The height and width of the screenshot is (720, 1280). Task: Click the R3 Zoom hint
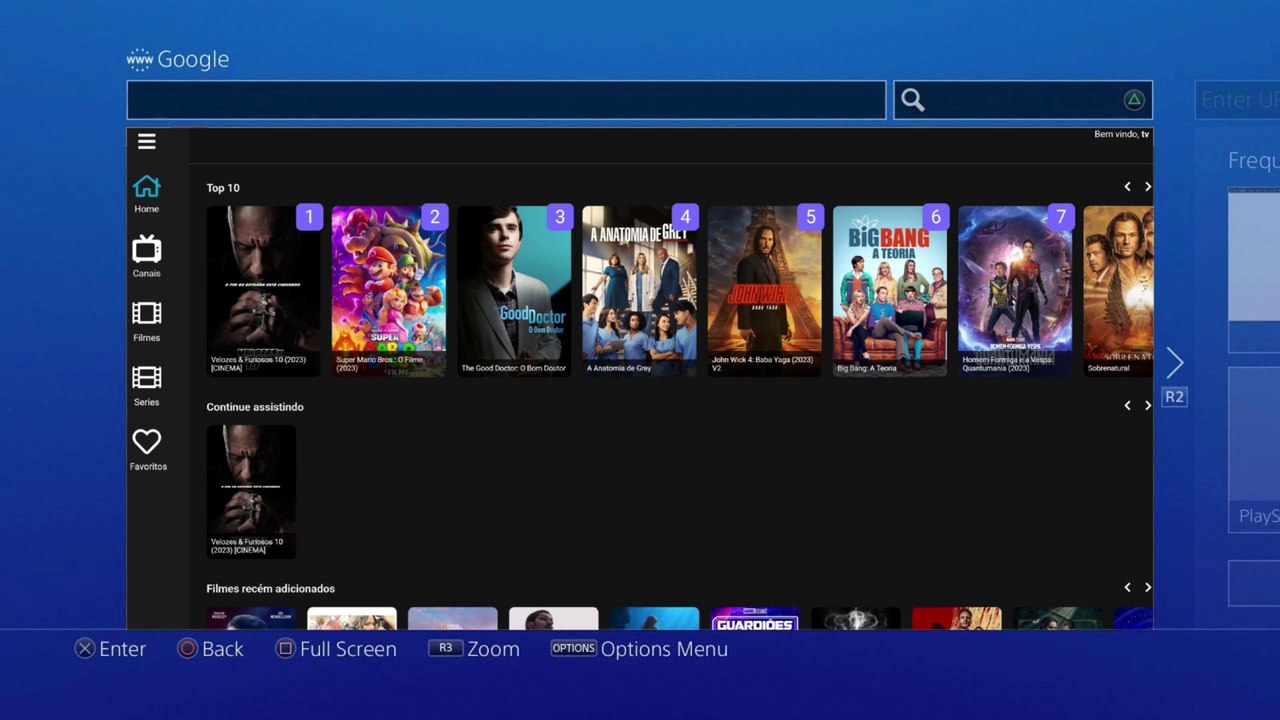pyautogui.click(x=474, y=649)
